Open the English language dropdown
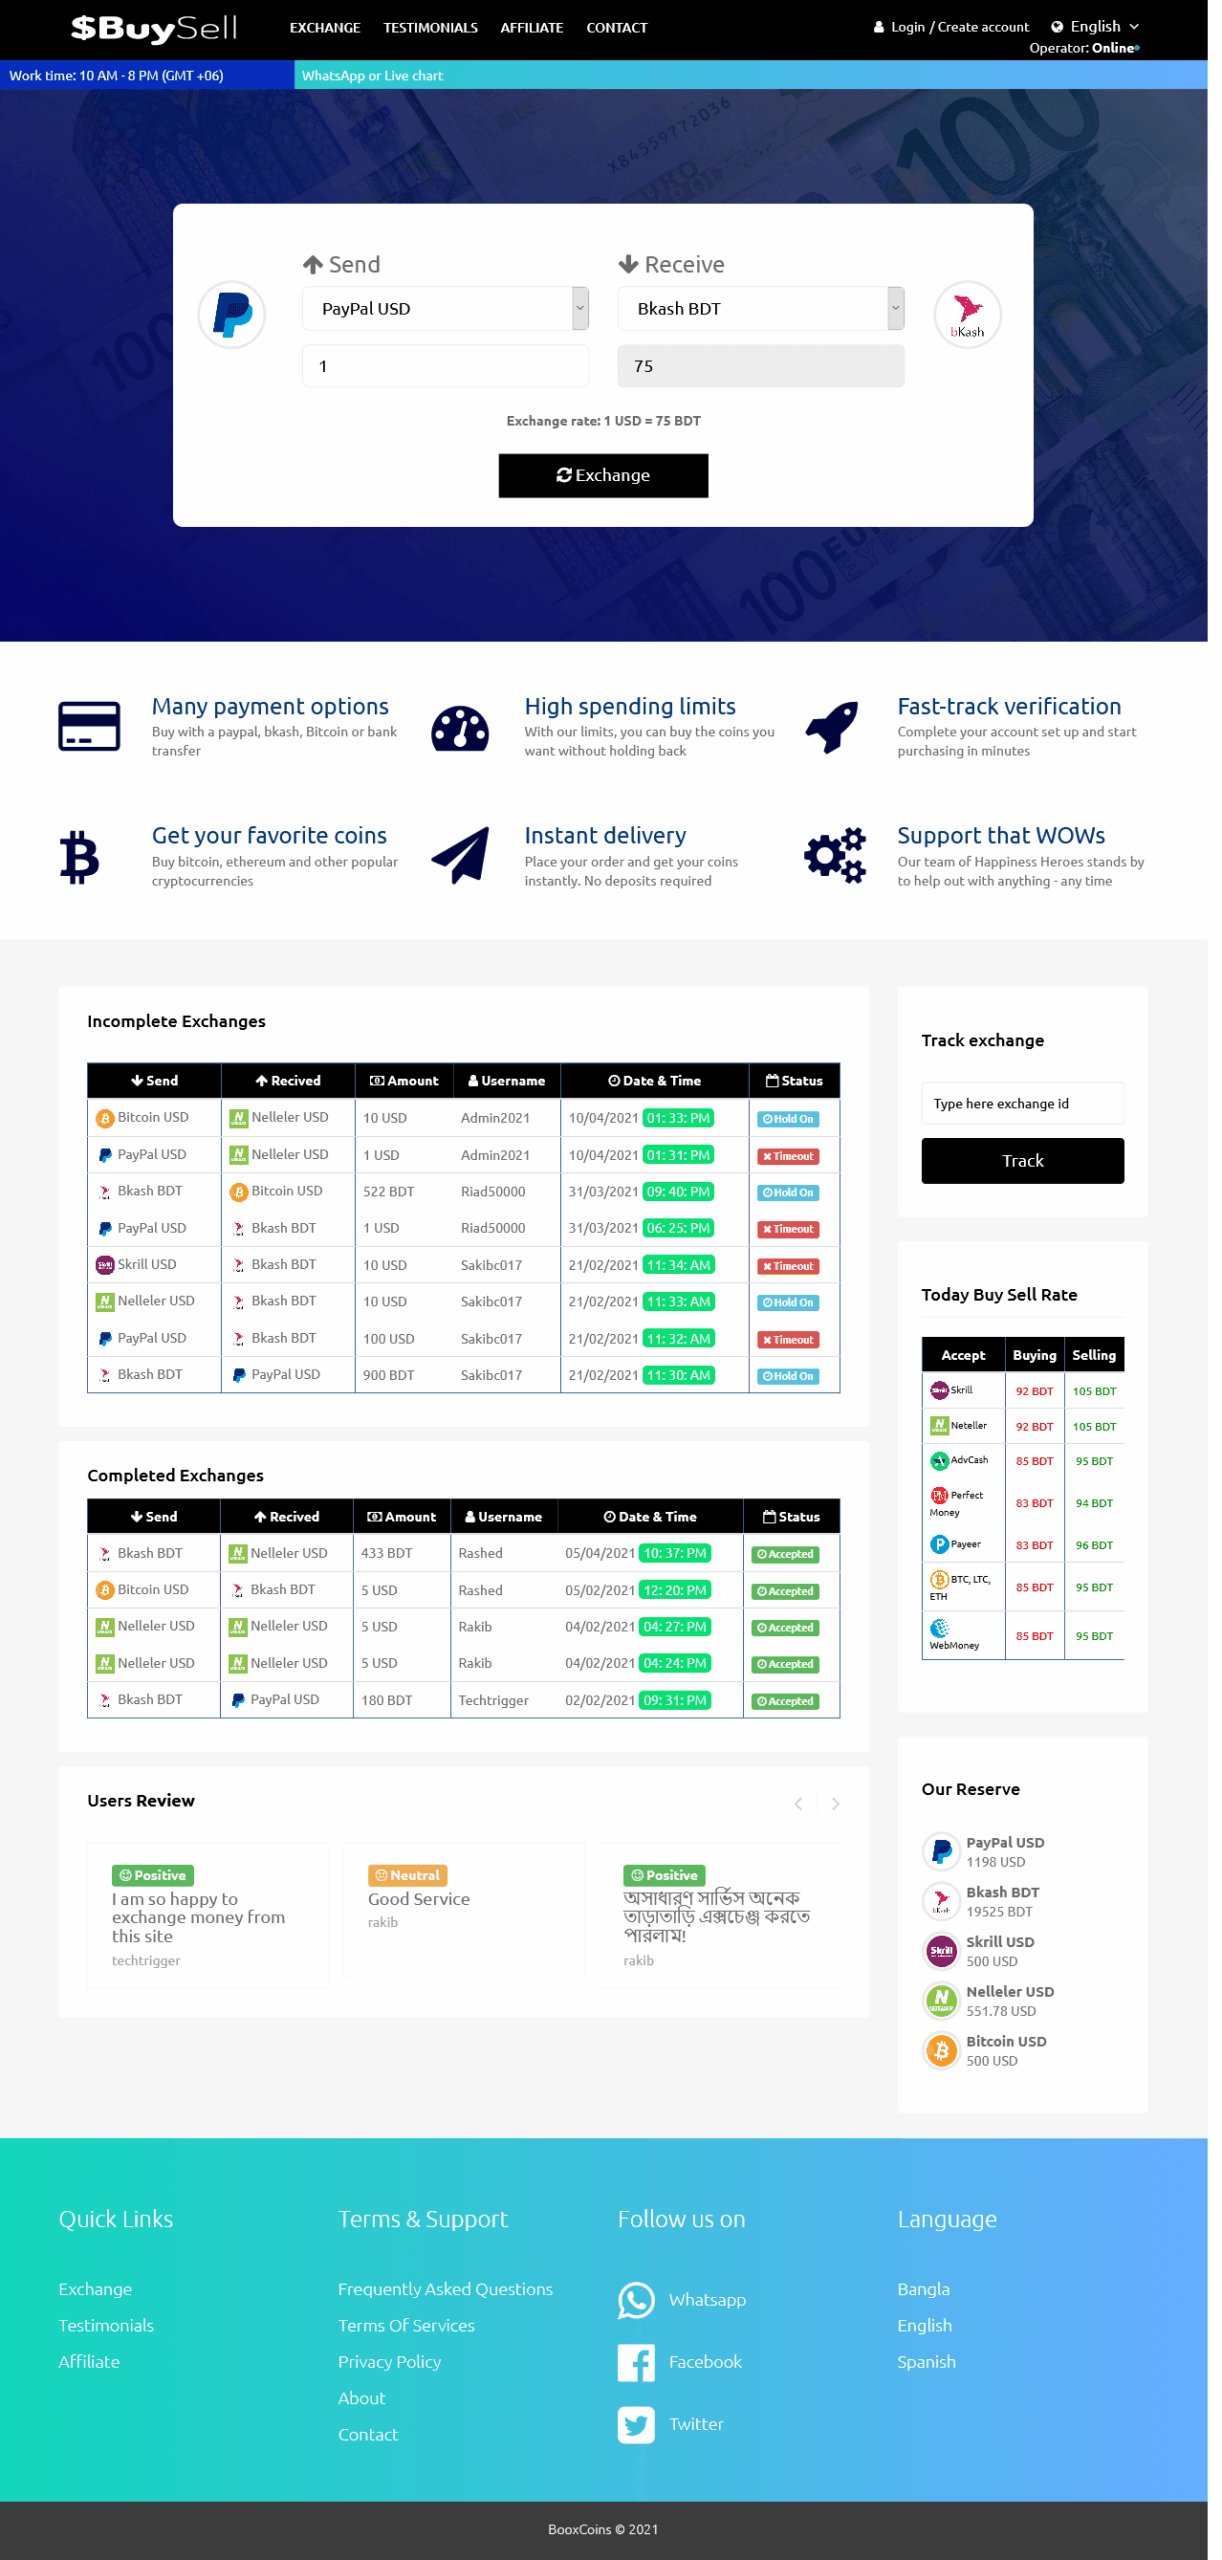The height and width of the screenshot is (2560, 1222). [1107, 27]
